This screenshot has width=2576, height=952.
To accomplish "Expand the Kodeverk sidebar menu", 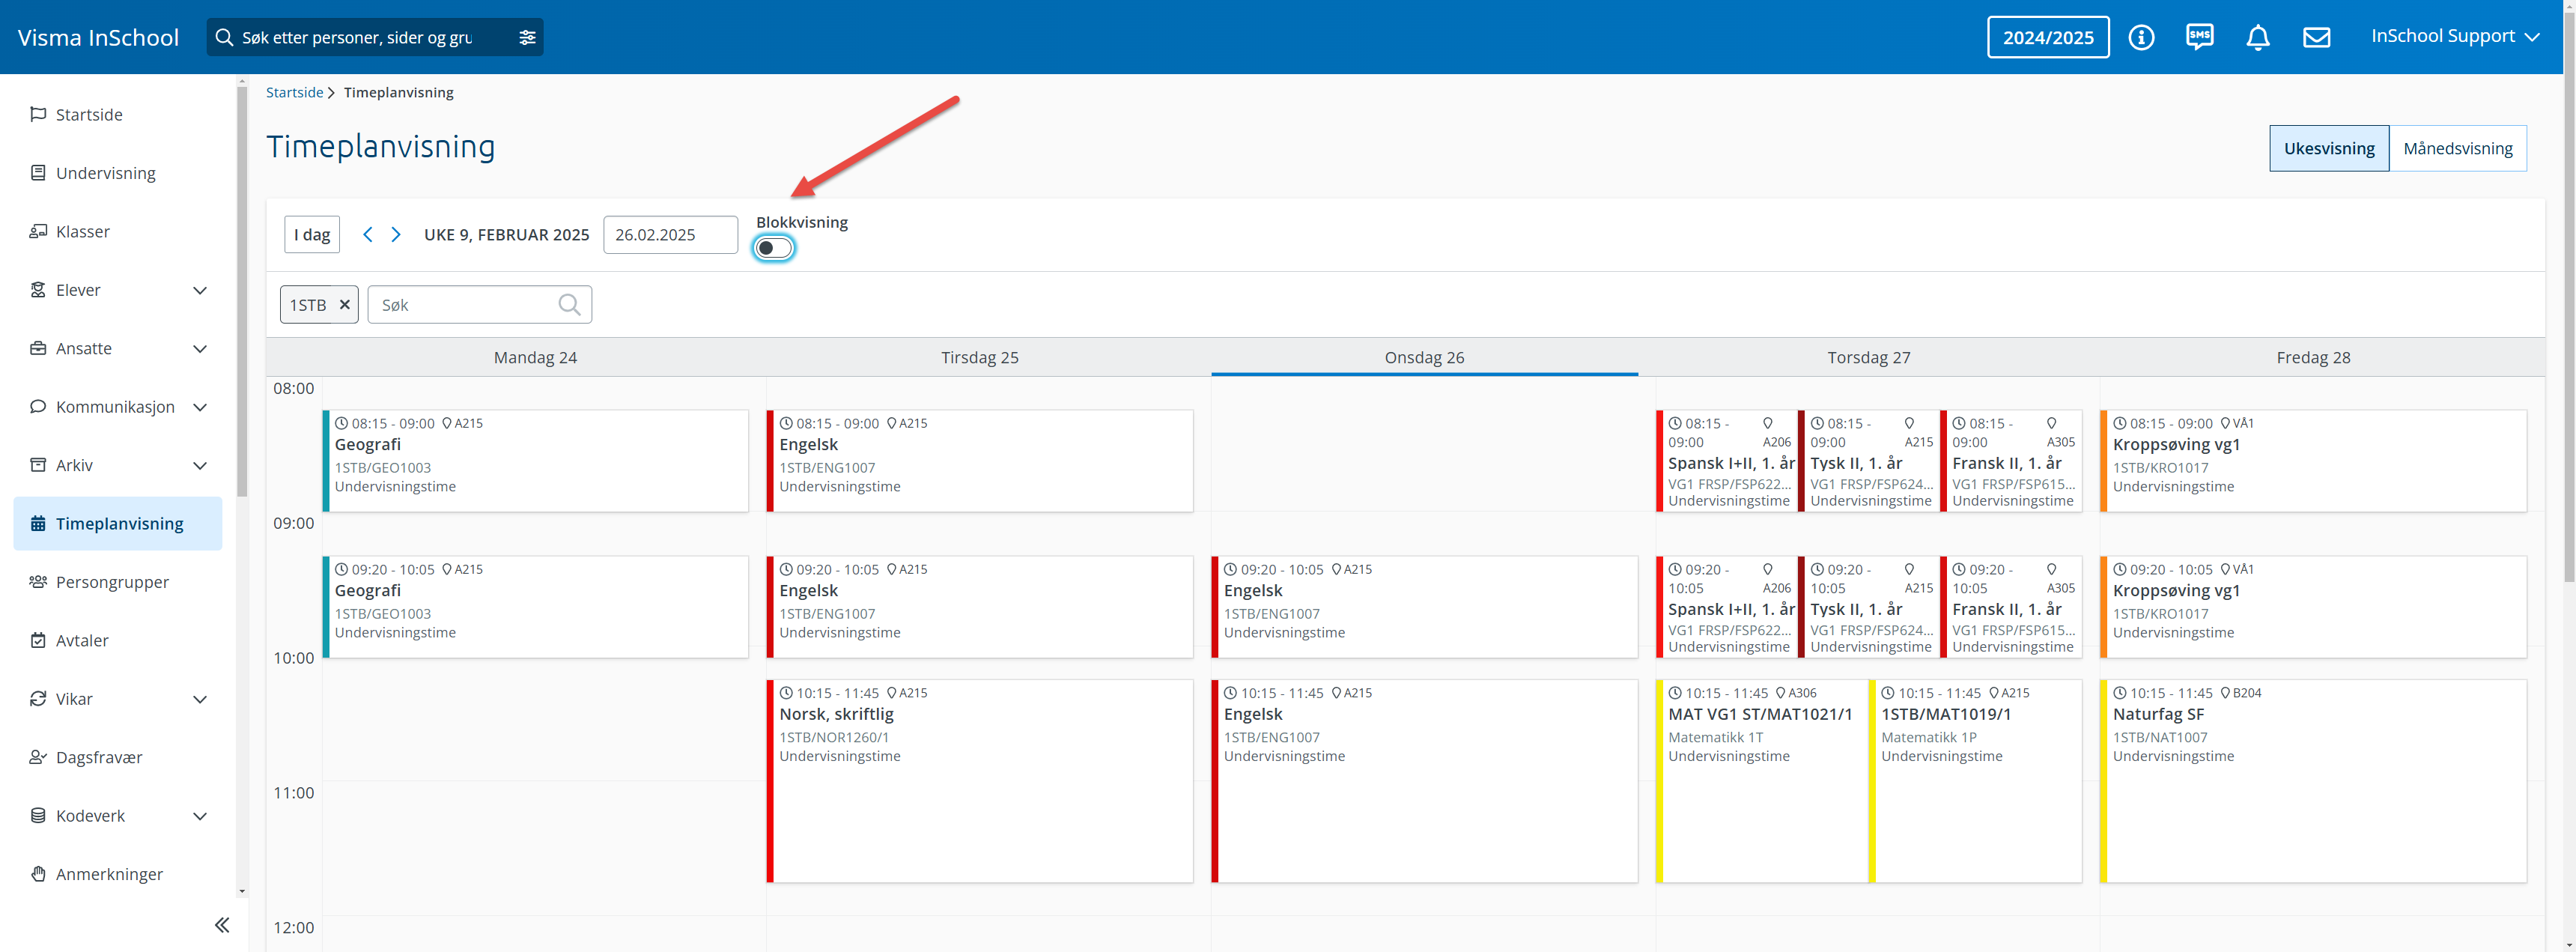I will [199, 816].
